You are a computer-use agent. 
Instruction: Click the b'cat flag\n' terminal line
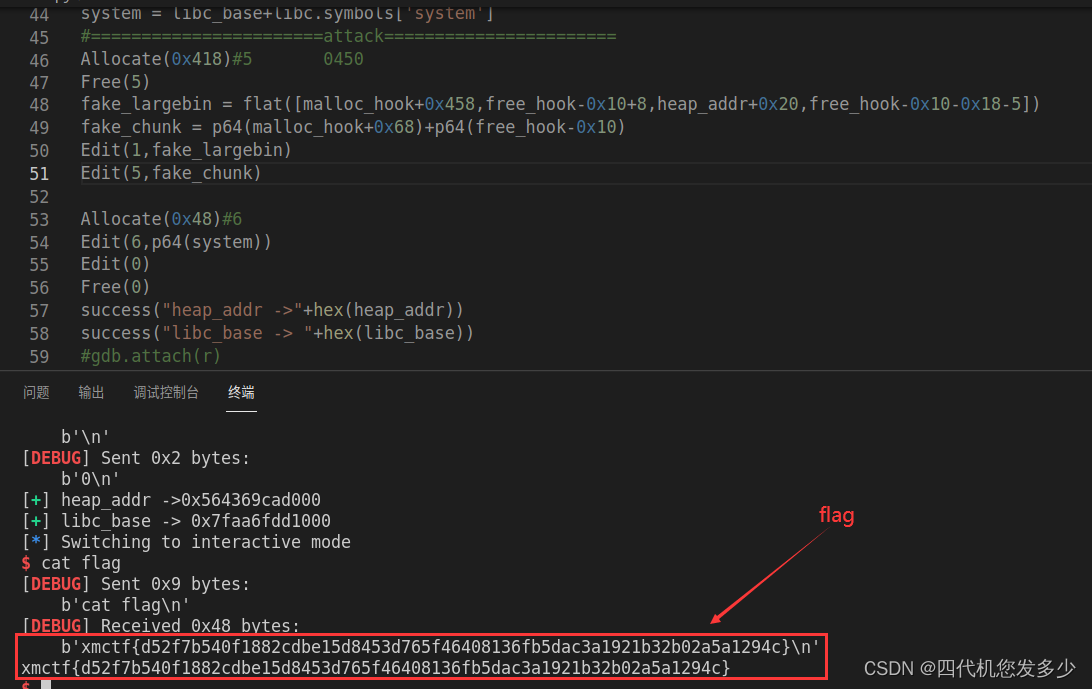(x=125, y=605)
